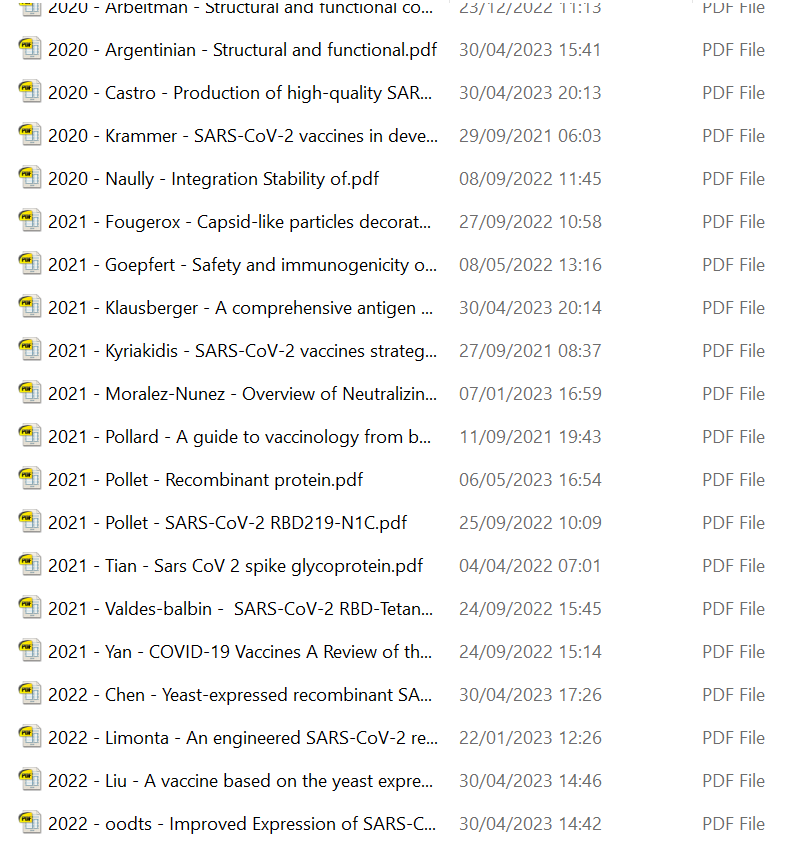Select the PDF icon of the Klausberger file

pyautogui.click(x=30, y=307)
